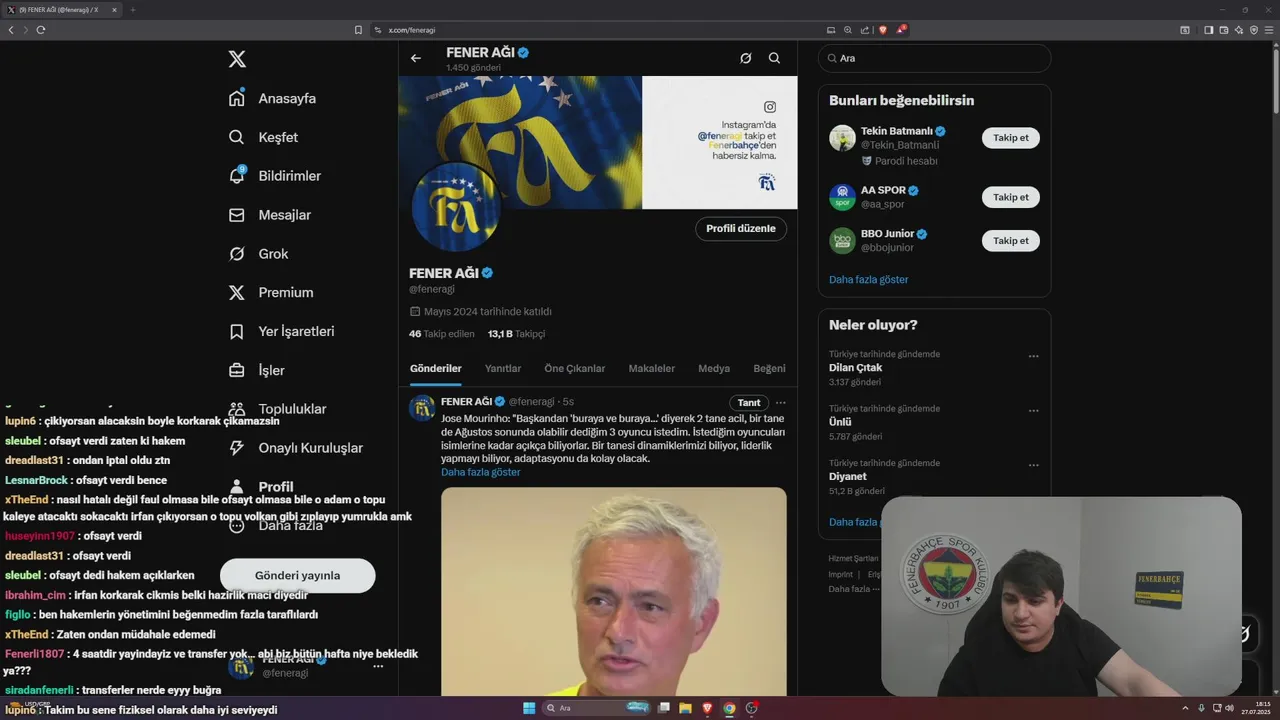Image resolution: width=1280 pixels, height=720 pixels.
Task: Click the Brave Rewards triangle icon
Action: (900, 30)
